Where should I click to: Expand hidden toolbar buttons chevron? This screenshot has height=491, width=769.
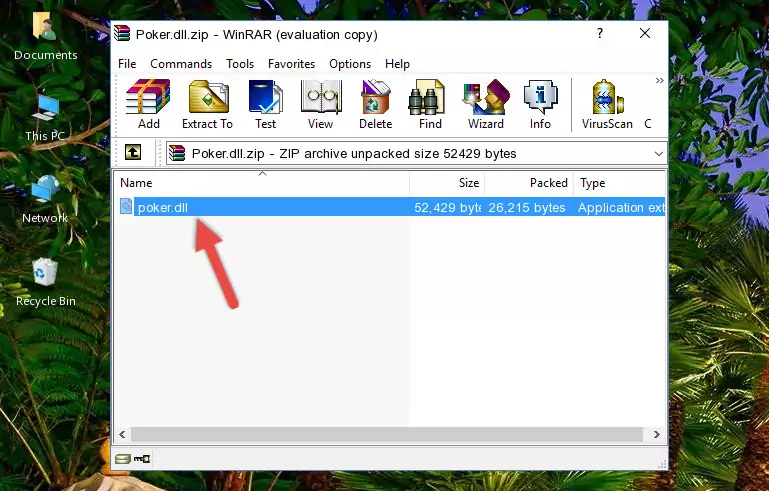point(660,80)
